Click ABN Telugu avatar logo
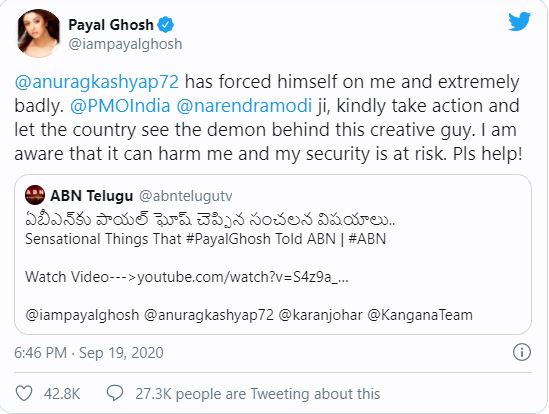The height and width of the screenshot is (414, 549). click(x=35, y=195)
